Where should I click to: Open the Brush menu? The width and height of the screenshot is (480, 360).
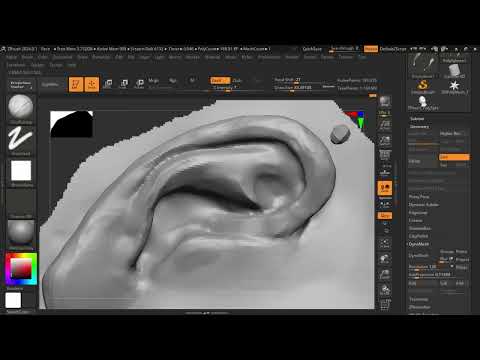[x=27, y=57]
